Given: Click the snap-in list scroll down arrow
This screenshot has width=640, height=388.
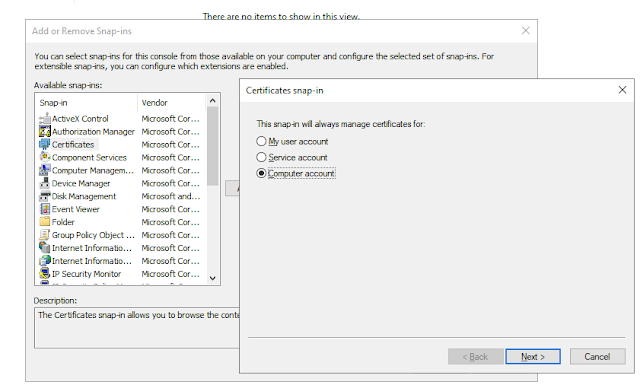Looking at the screenshot, I should [212, 278].
